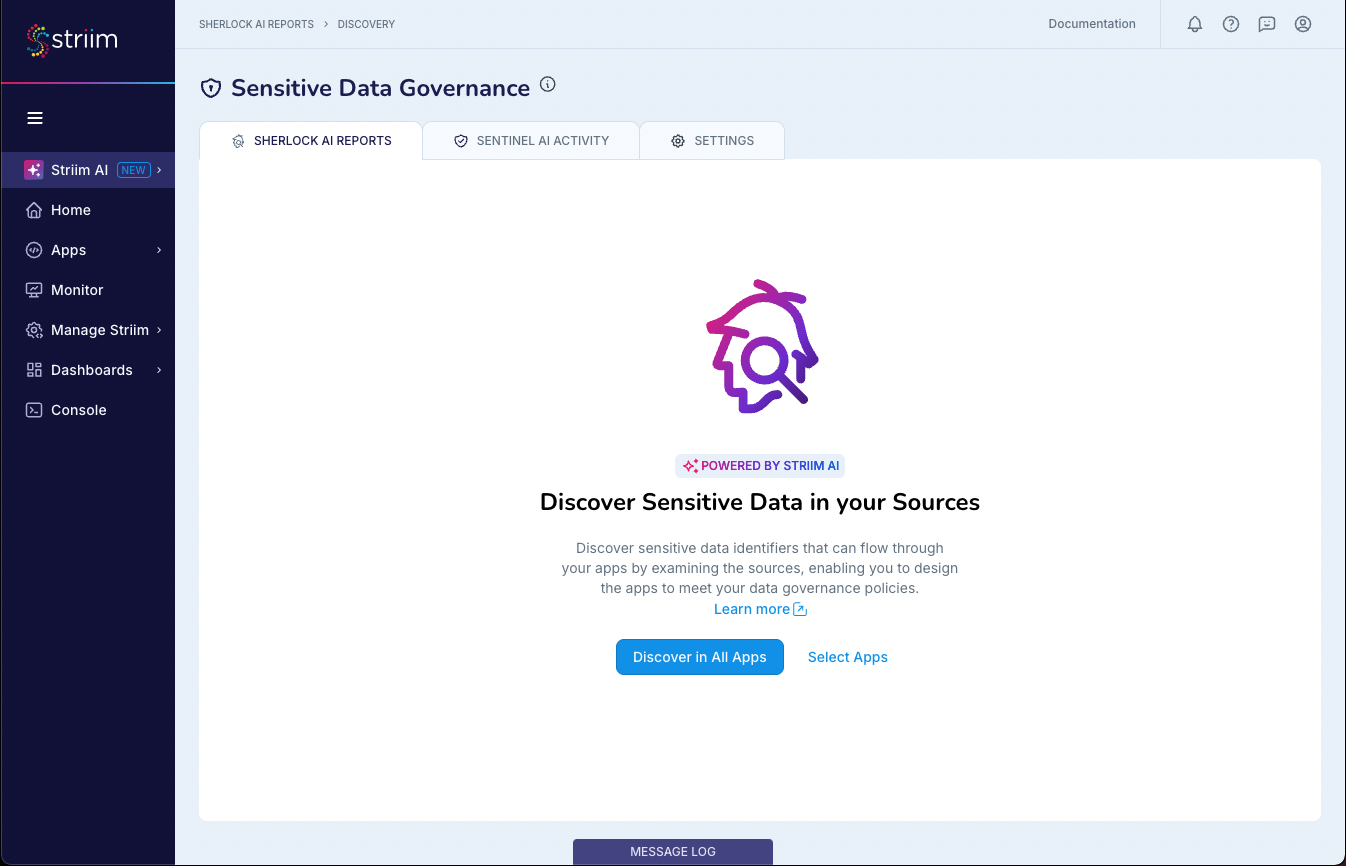Click the help question mark icon
The image size is (1346, 866).
coord(1230,24)
